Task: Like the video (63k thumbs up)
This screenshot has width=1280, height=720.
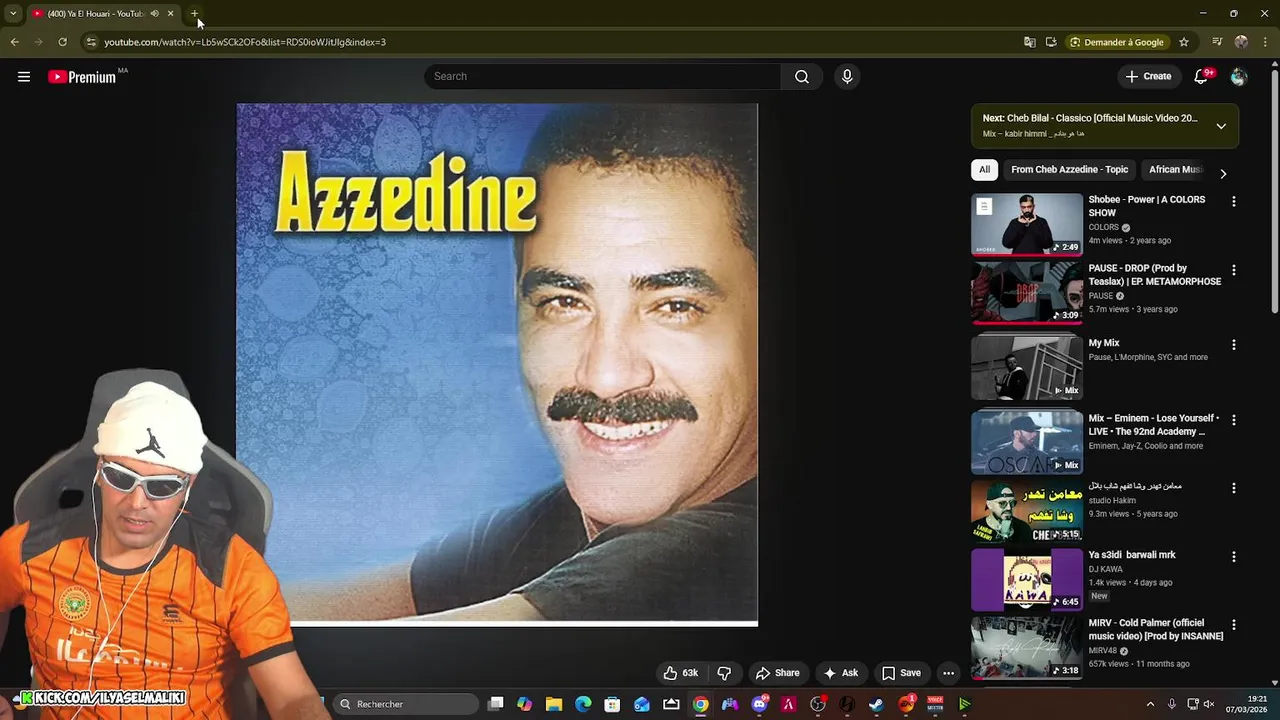Action: coord(681,673)
